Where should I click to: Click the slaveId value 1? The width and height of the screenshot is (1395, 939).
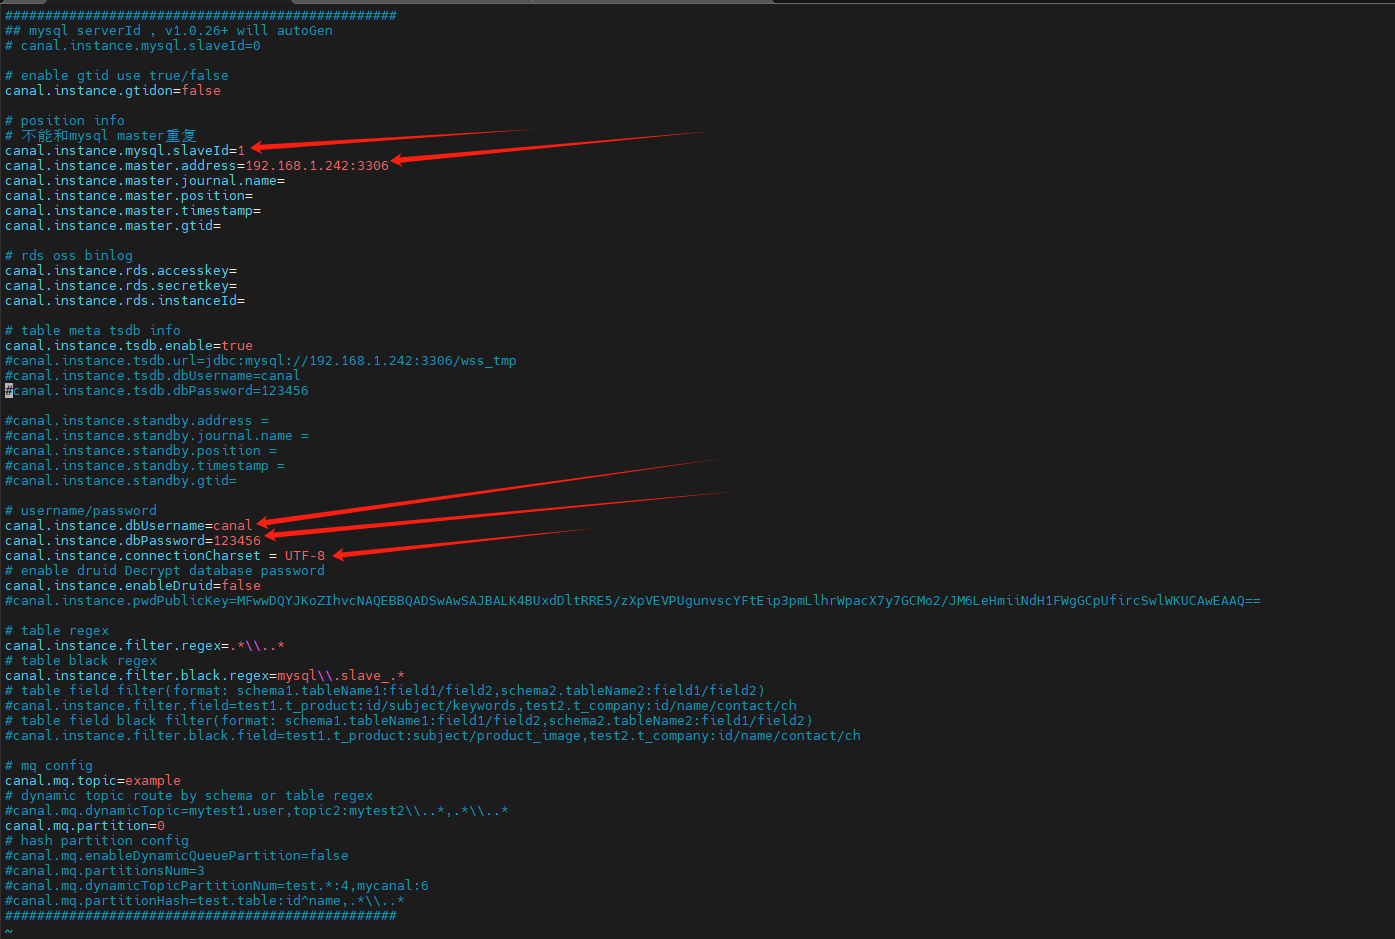(x=241, y=151)
